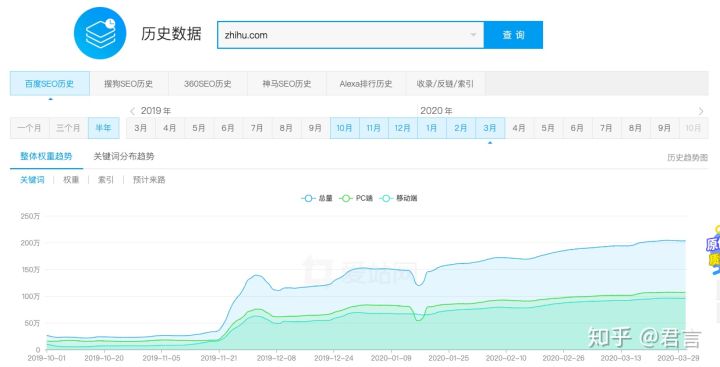
Task: Click the 2019年 year label
Action: click(156, 111)
